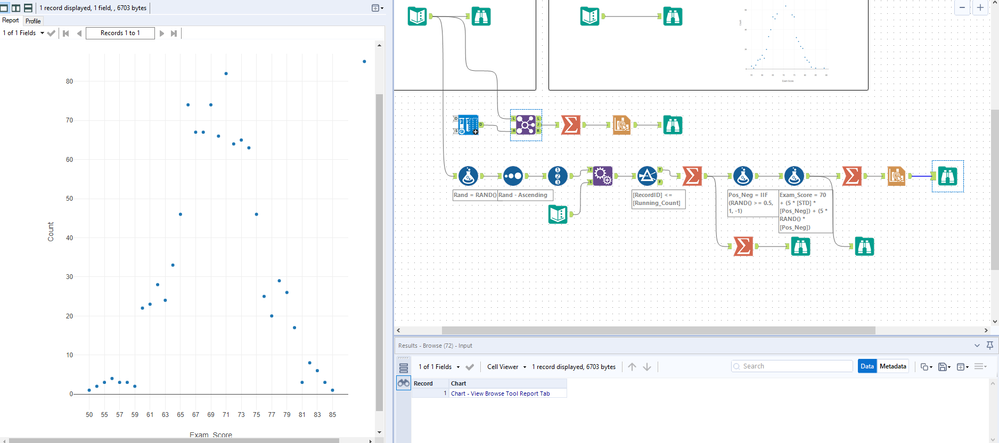Go to the first records page

tap(65, 33)
